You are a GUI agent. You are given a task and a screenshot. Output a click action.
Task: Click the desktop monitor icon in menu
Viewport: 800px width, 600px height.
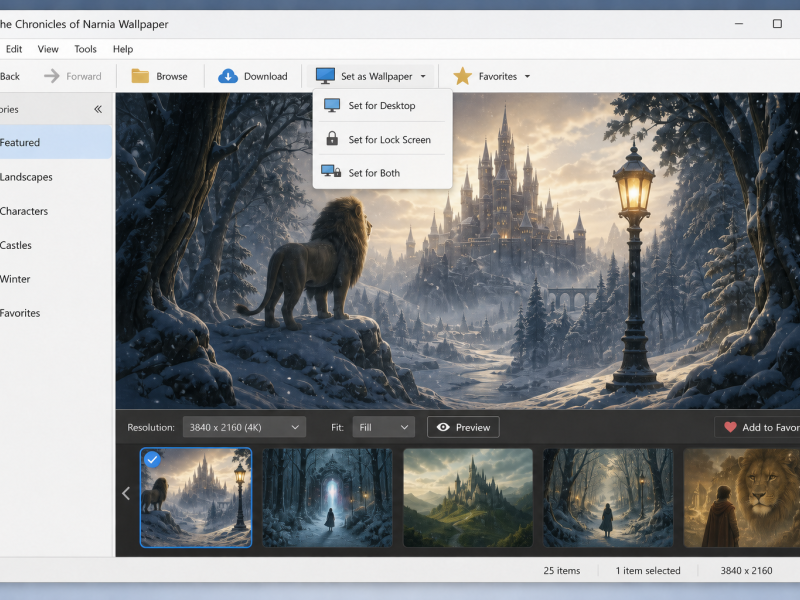click(332, 106)
